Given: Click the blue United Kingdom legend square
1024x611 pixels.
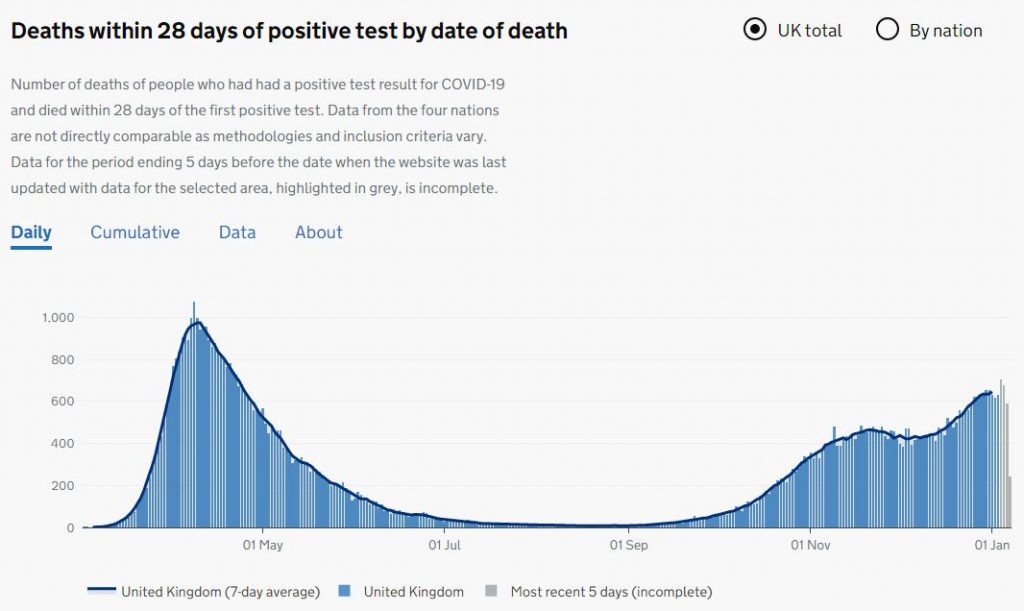Looking at the screenshot, I should tap(345, 591).
